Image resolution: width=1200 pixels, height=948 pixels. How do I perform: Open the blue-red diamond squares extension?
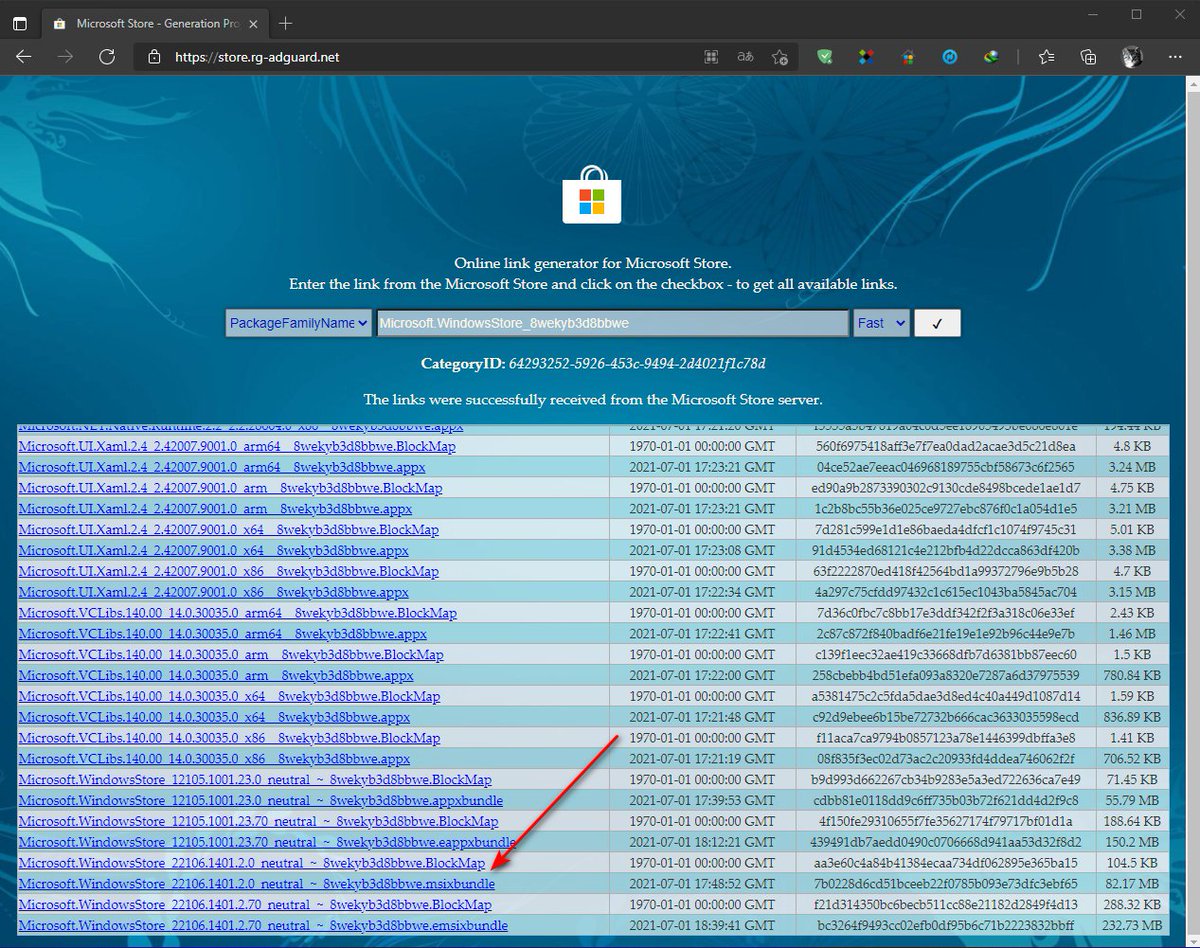[866, 57]
